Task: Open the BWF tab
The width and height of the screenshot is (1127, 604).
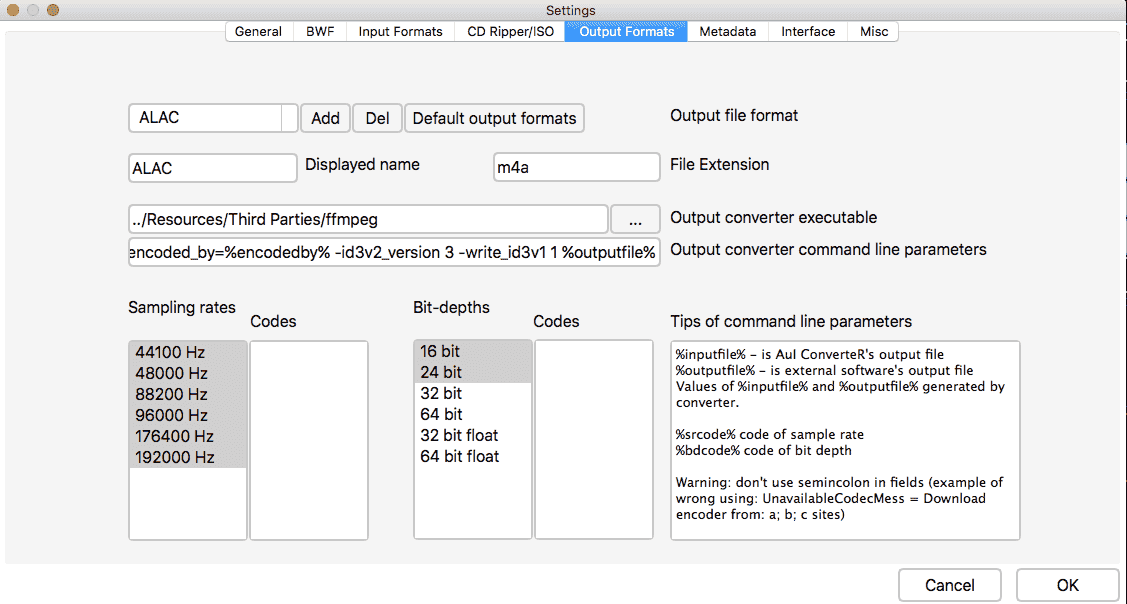Action: pos(319,32)
